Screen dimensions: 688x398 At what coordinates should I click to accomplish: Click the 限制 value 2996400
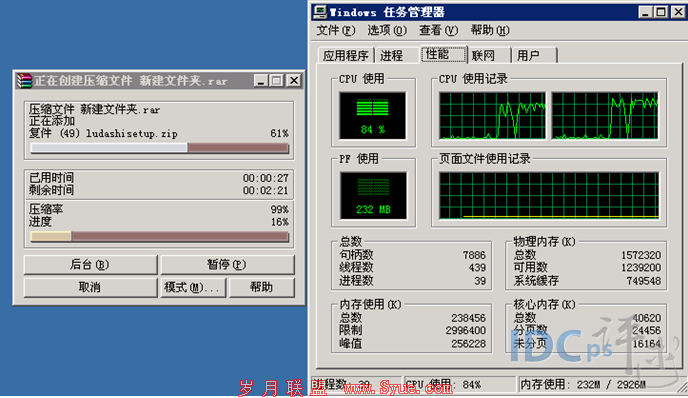tap(466, 330)
